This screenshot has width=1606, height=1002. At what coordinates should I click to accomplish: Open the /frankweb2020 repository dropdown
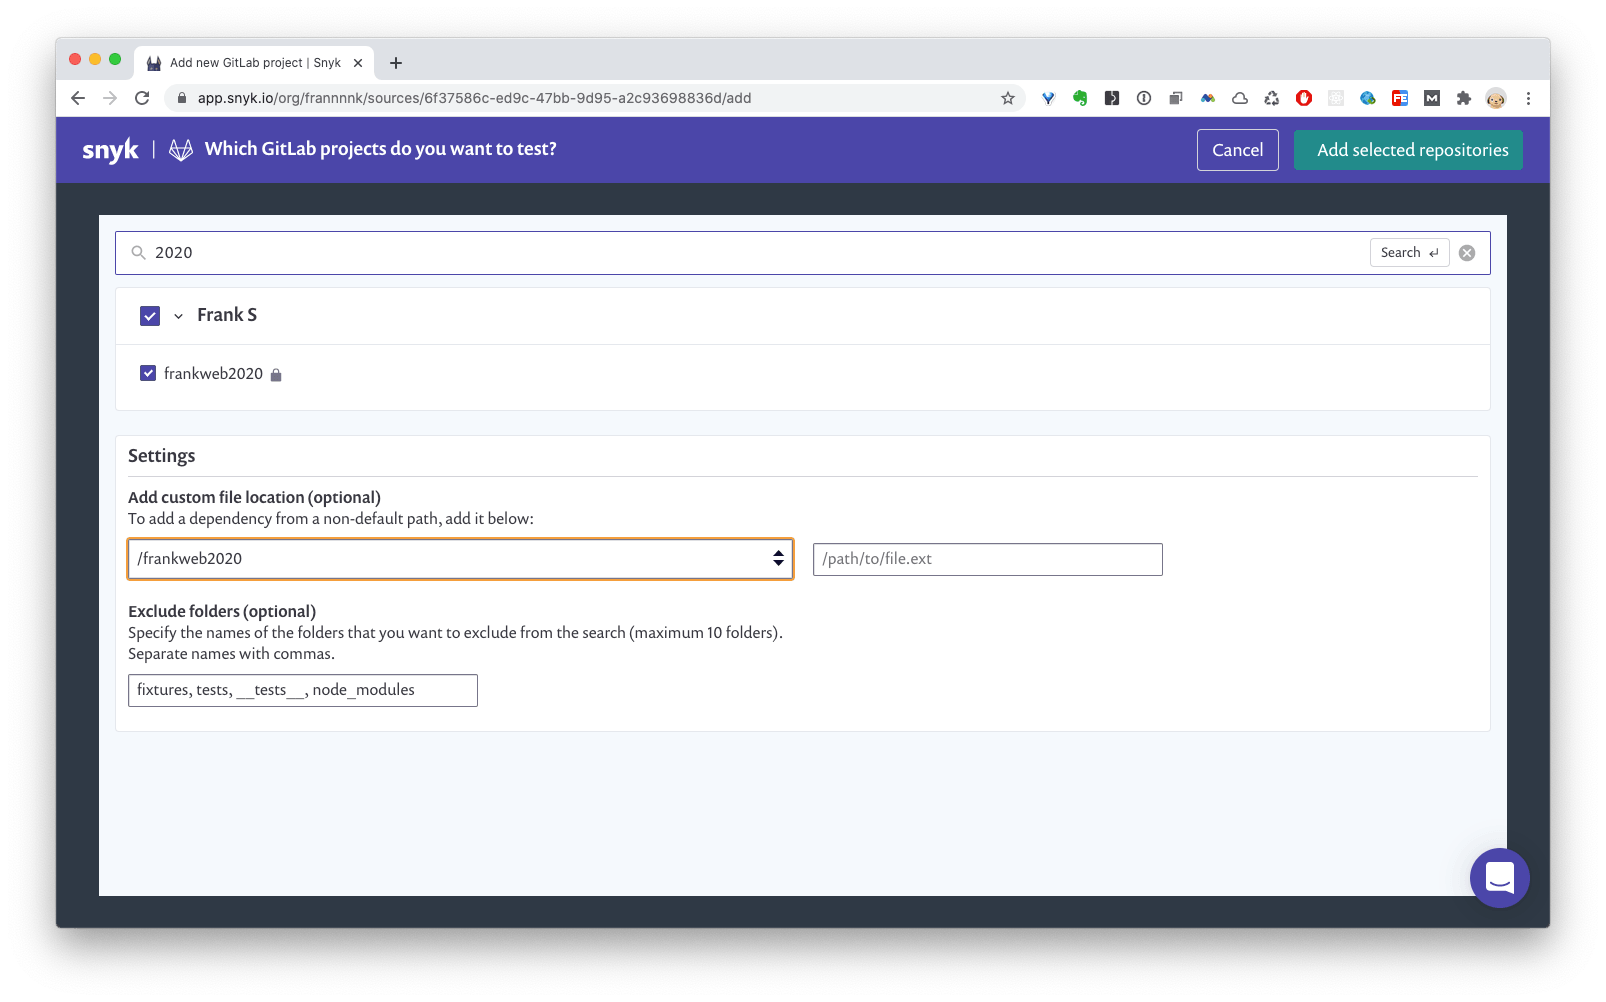coord(460,559)
